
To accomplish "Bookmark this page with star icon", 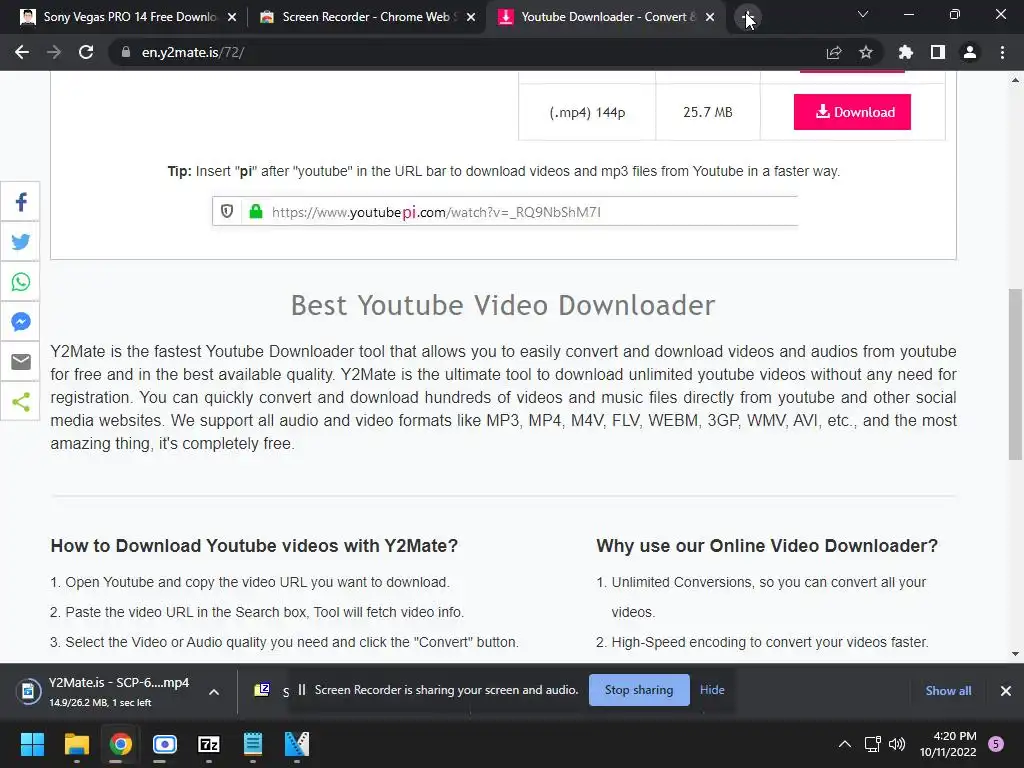I will click(866, 52).
